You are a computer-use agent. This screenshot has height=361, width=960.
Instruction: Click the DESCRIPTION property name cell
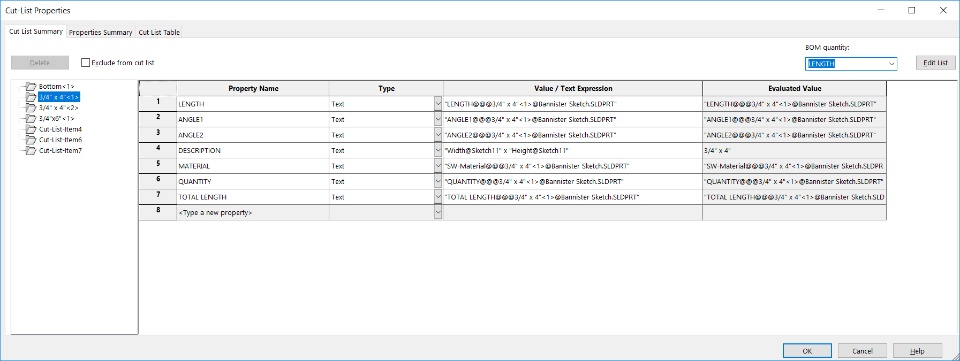[253, 151]
